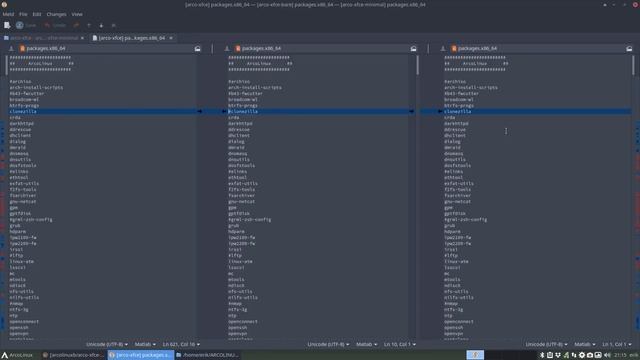Close the folder comparison tab
640x360 pixels.
point(82,38)
